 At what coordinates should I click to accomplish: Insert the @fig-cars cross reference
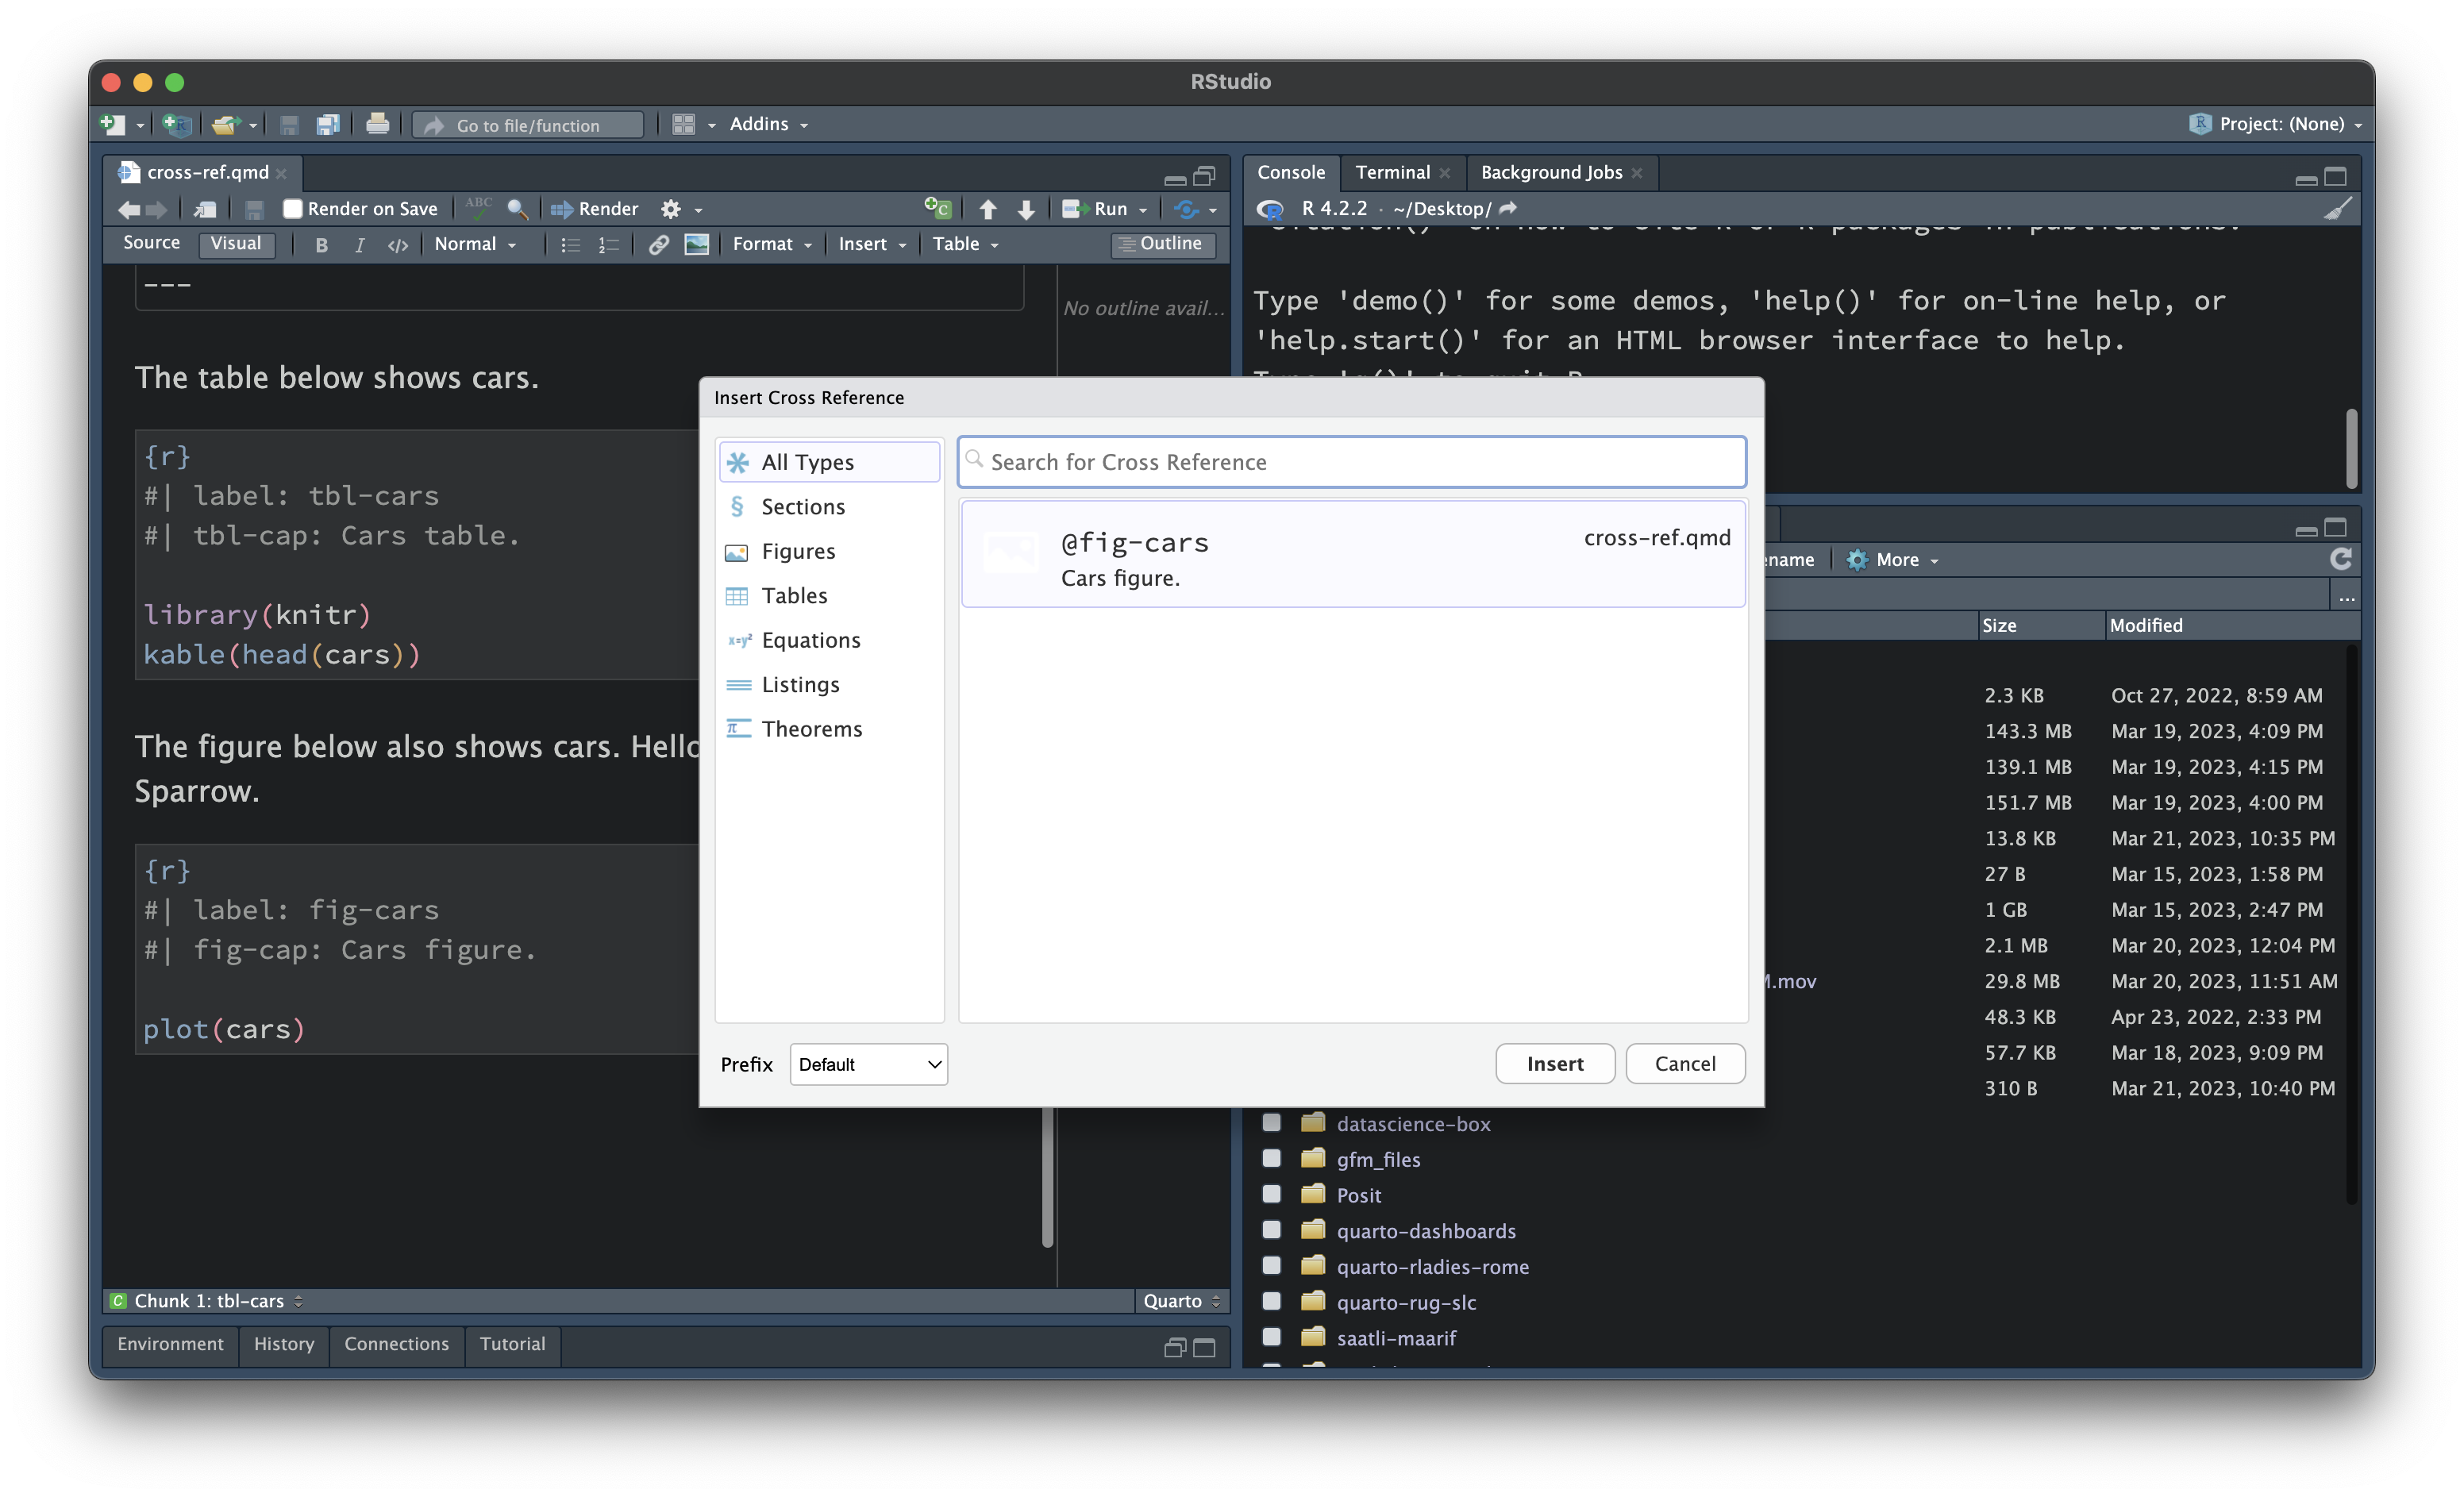click(1554, 1063)
